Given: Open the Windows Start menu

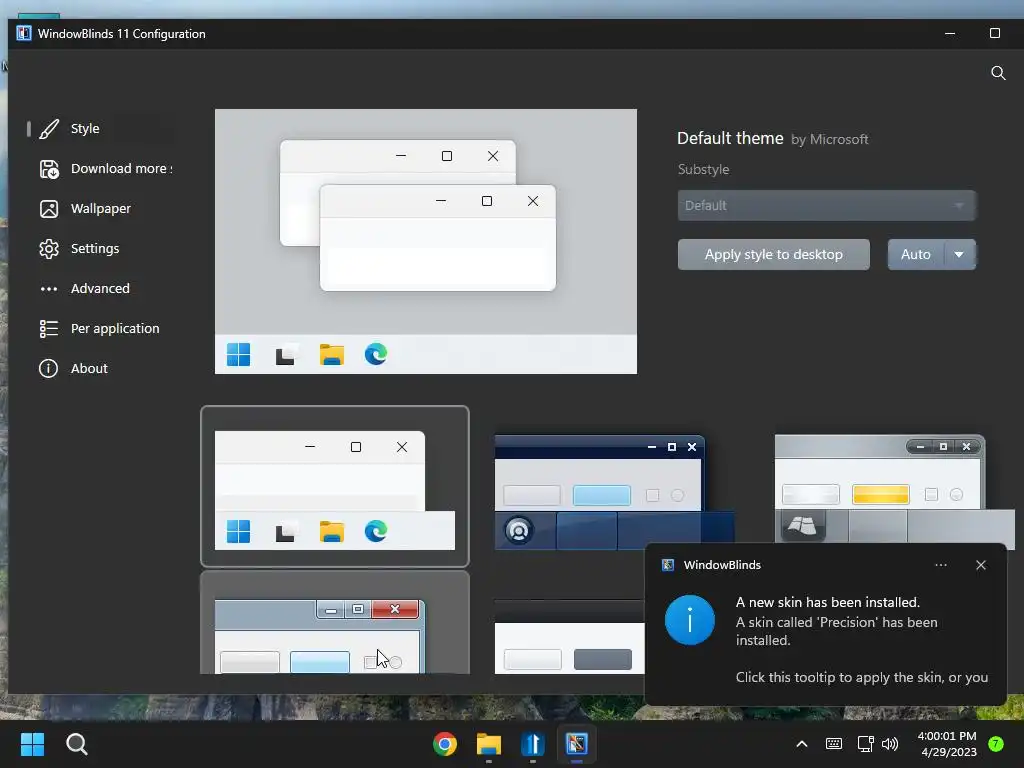Looking at the screenshot, I should pos(32,744).
